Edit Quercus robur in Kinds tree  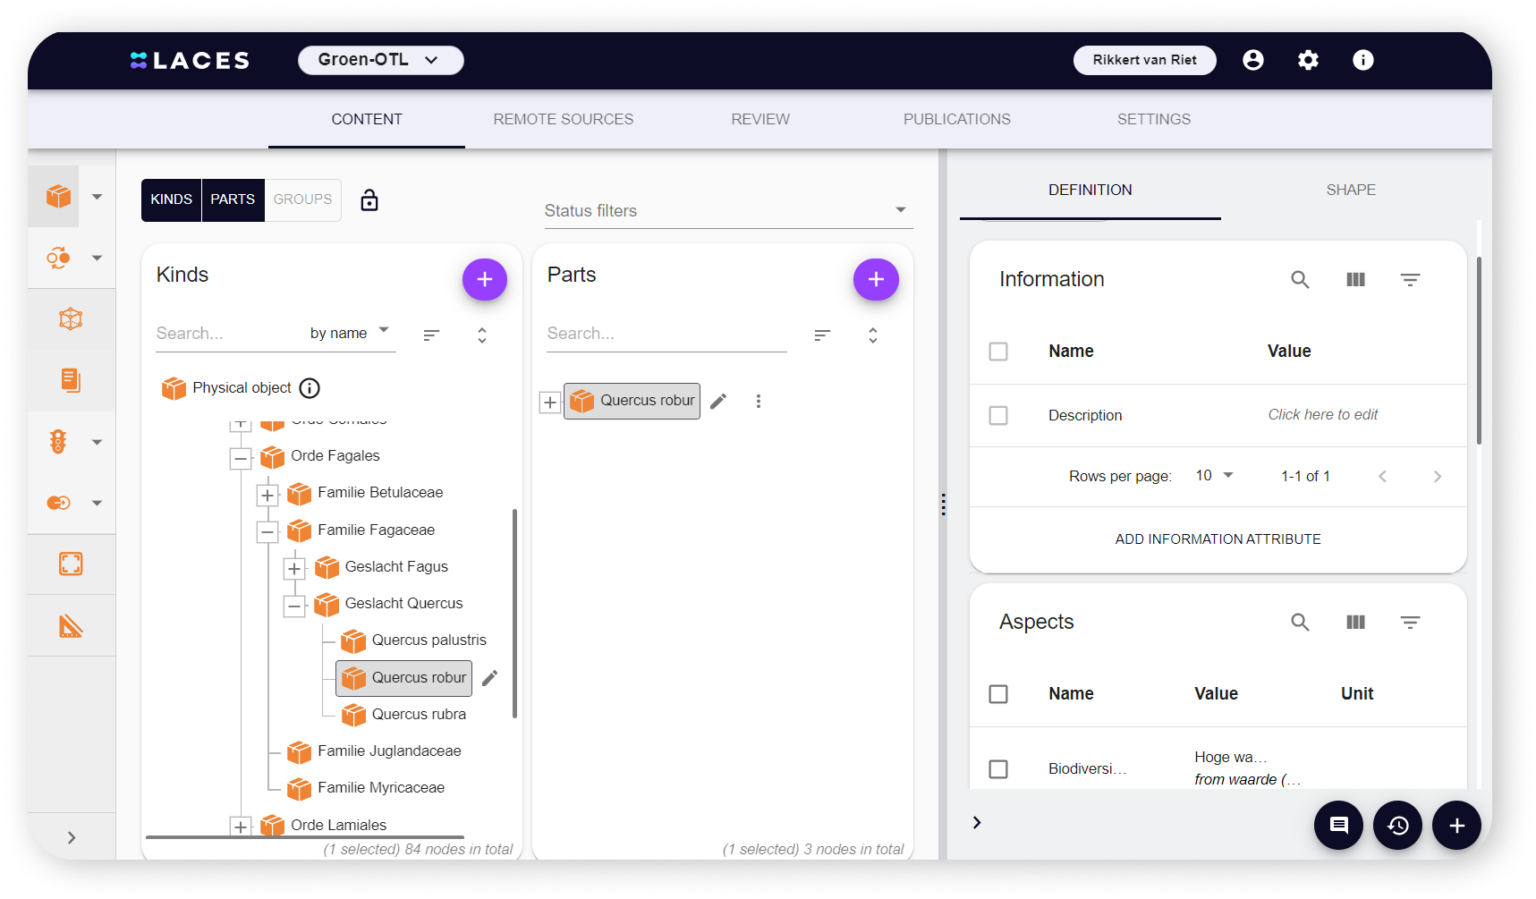click(490, 678)
